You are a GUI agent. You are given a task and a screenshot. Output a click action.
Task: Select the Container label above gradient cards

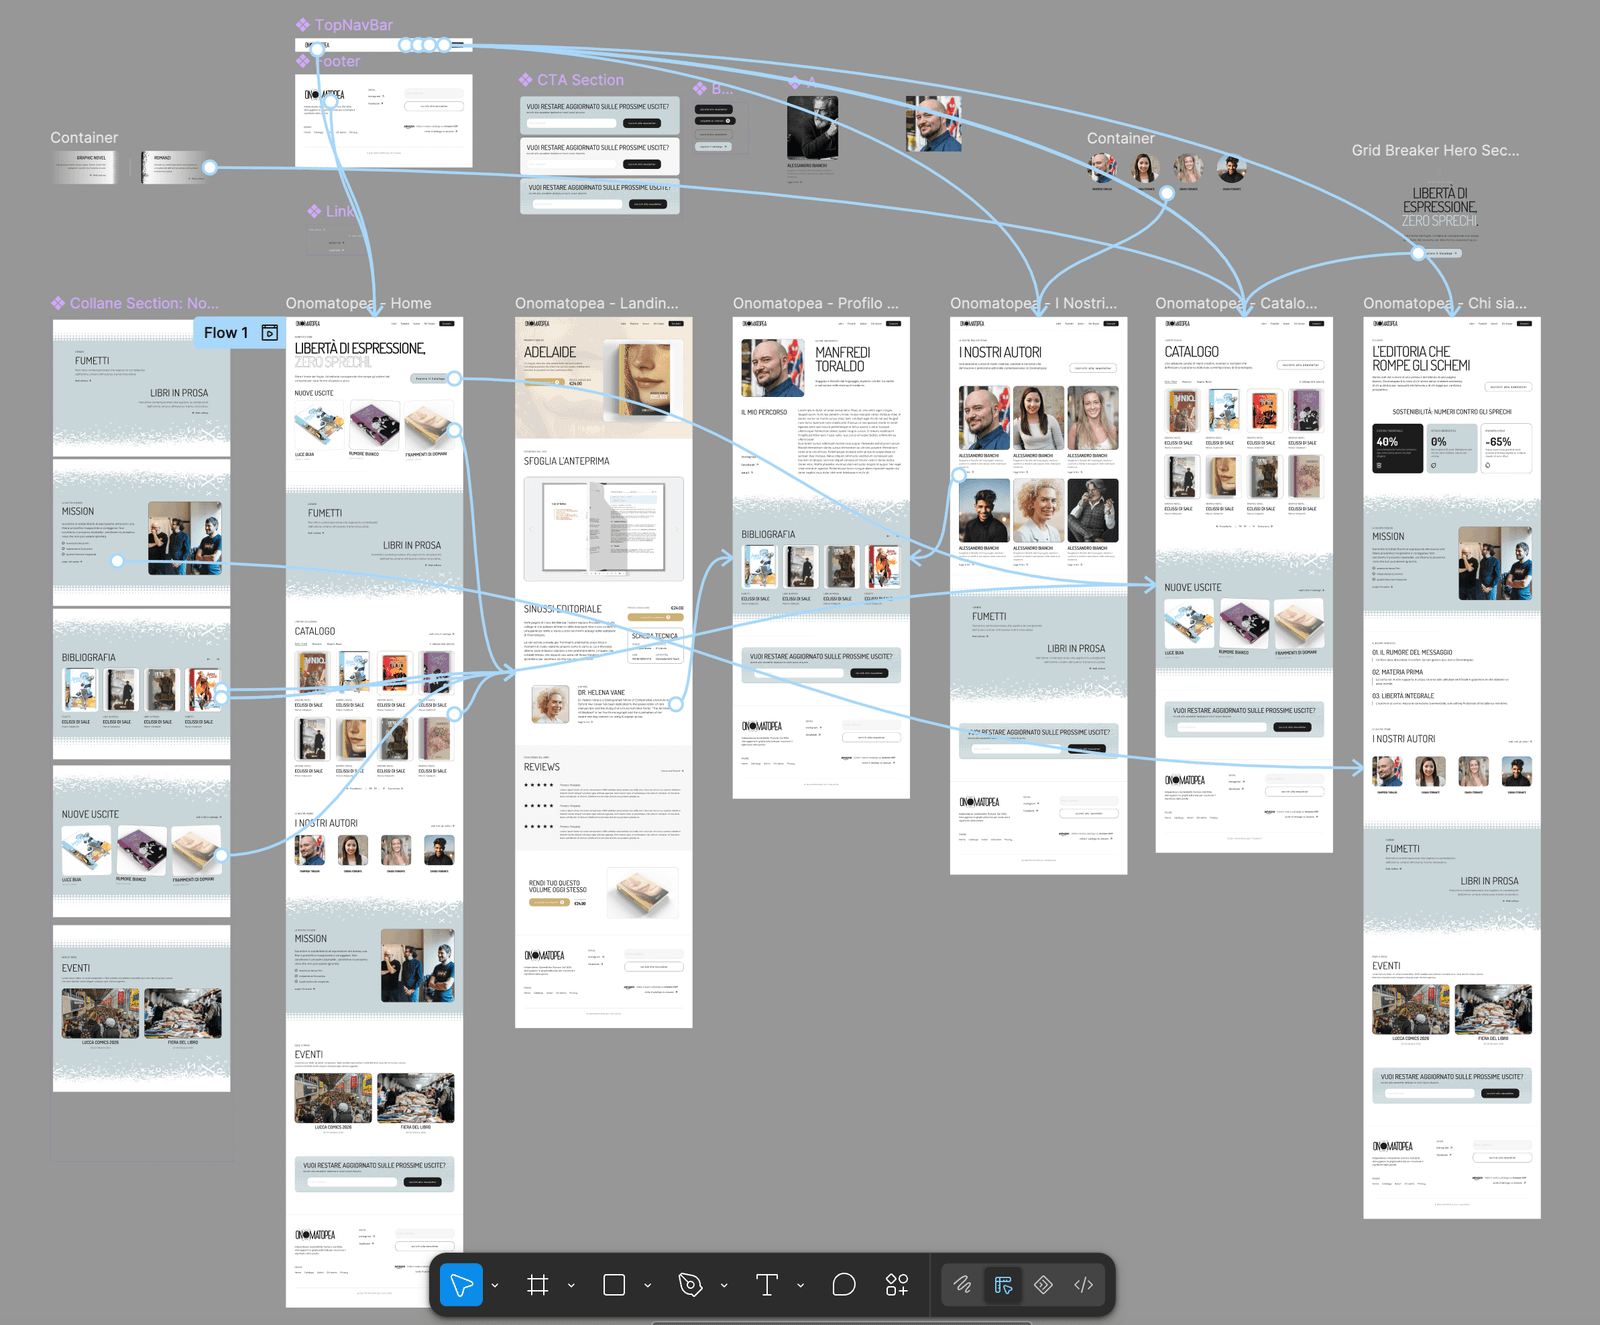coord(84,138)
